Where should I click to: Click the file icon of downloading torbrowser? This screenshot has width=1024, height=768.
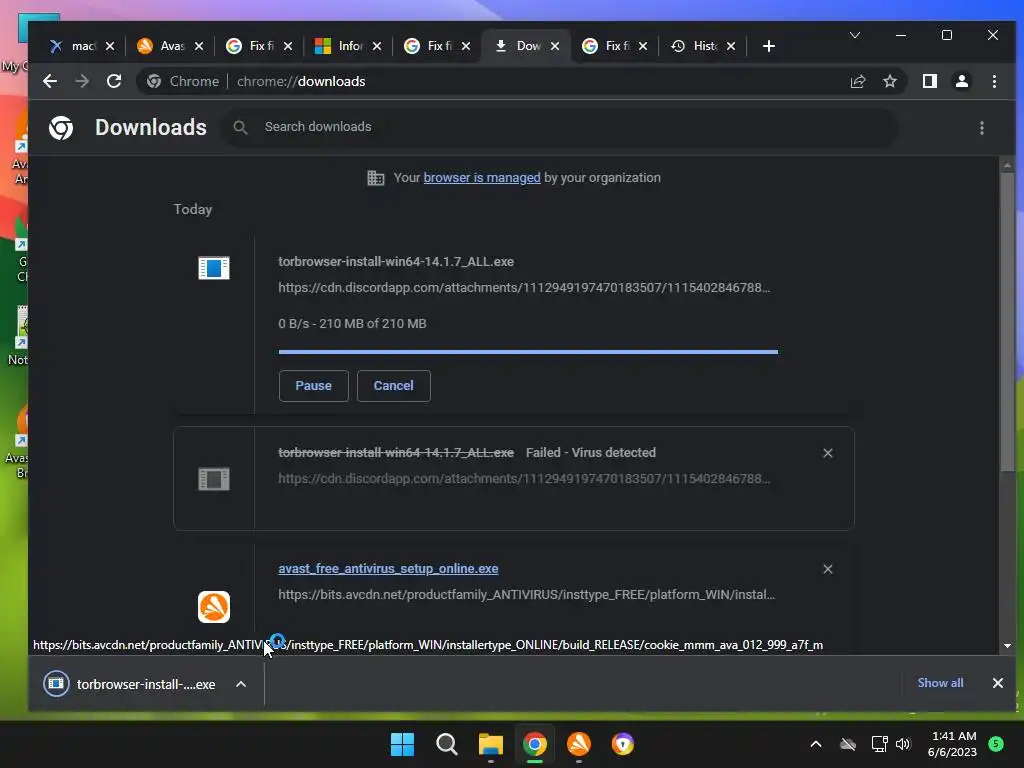214,268
